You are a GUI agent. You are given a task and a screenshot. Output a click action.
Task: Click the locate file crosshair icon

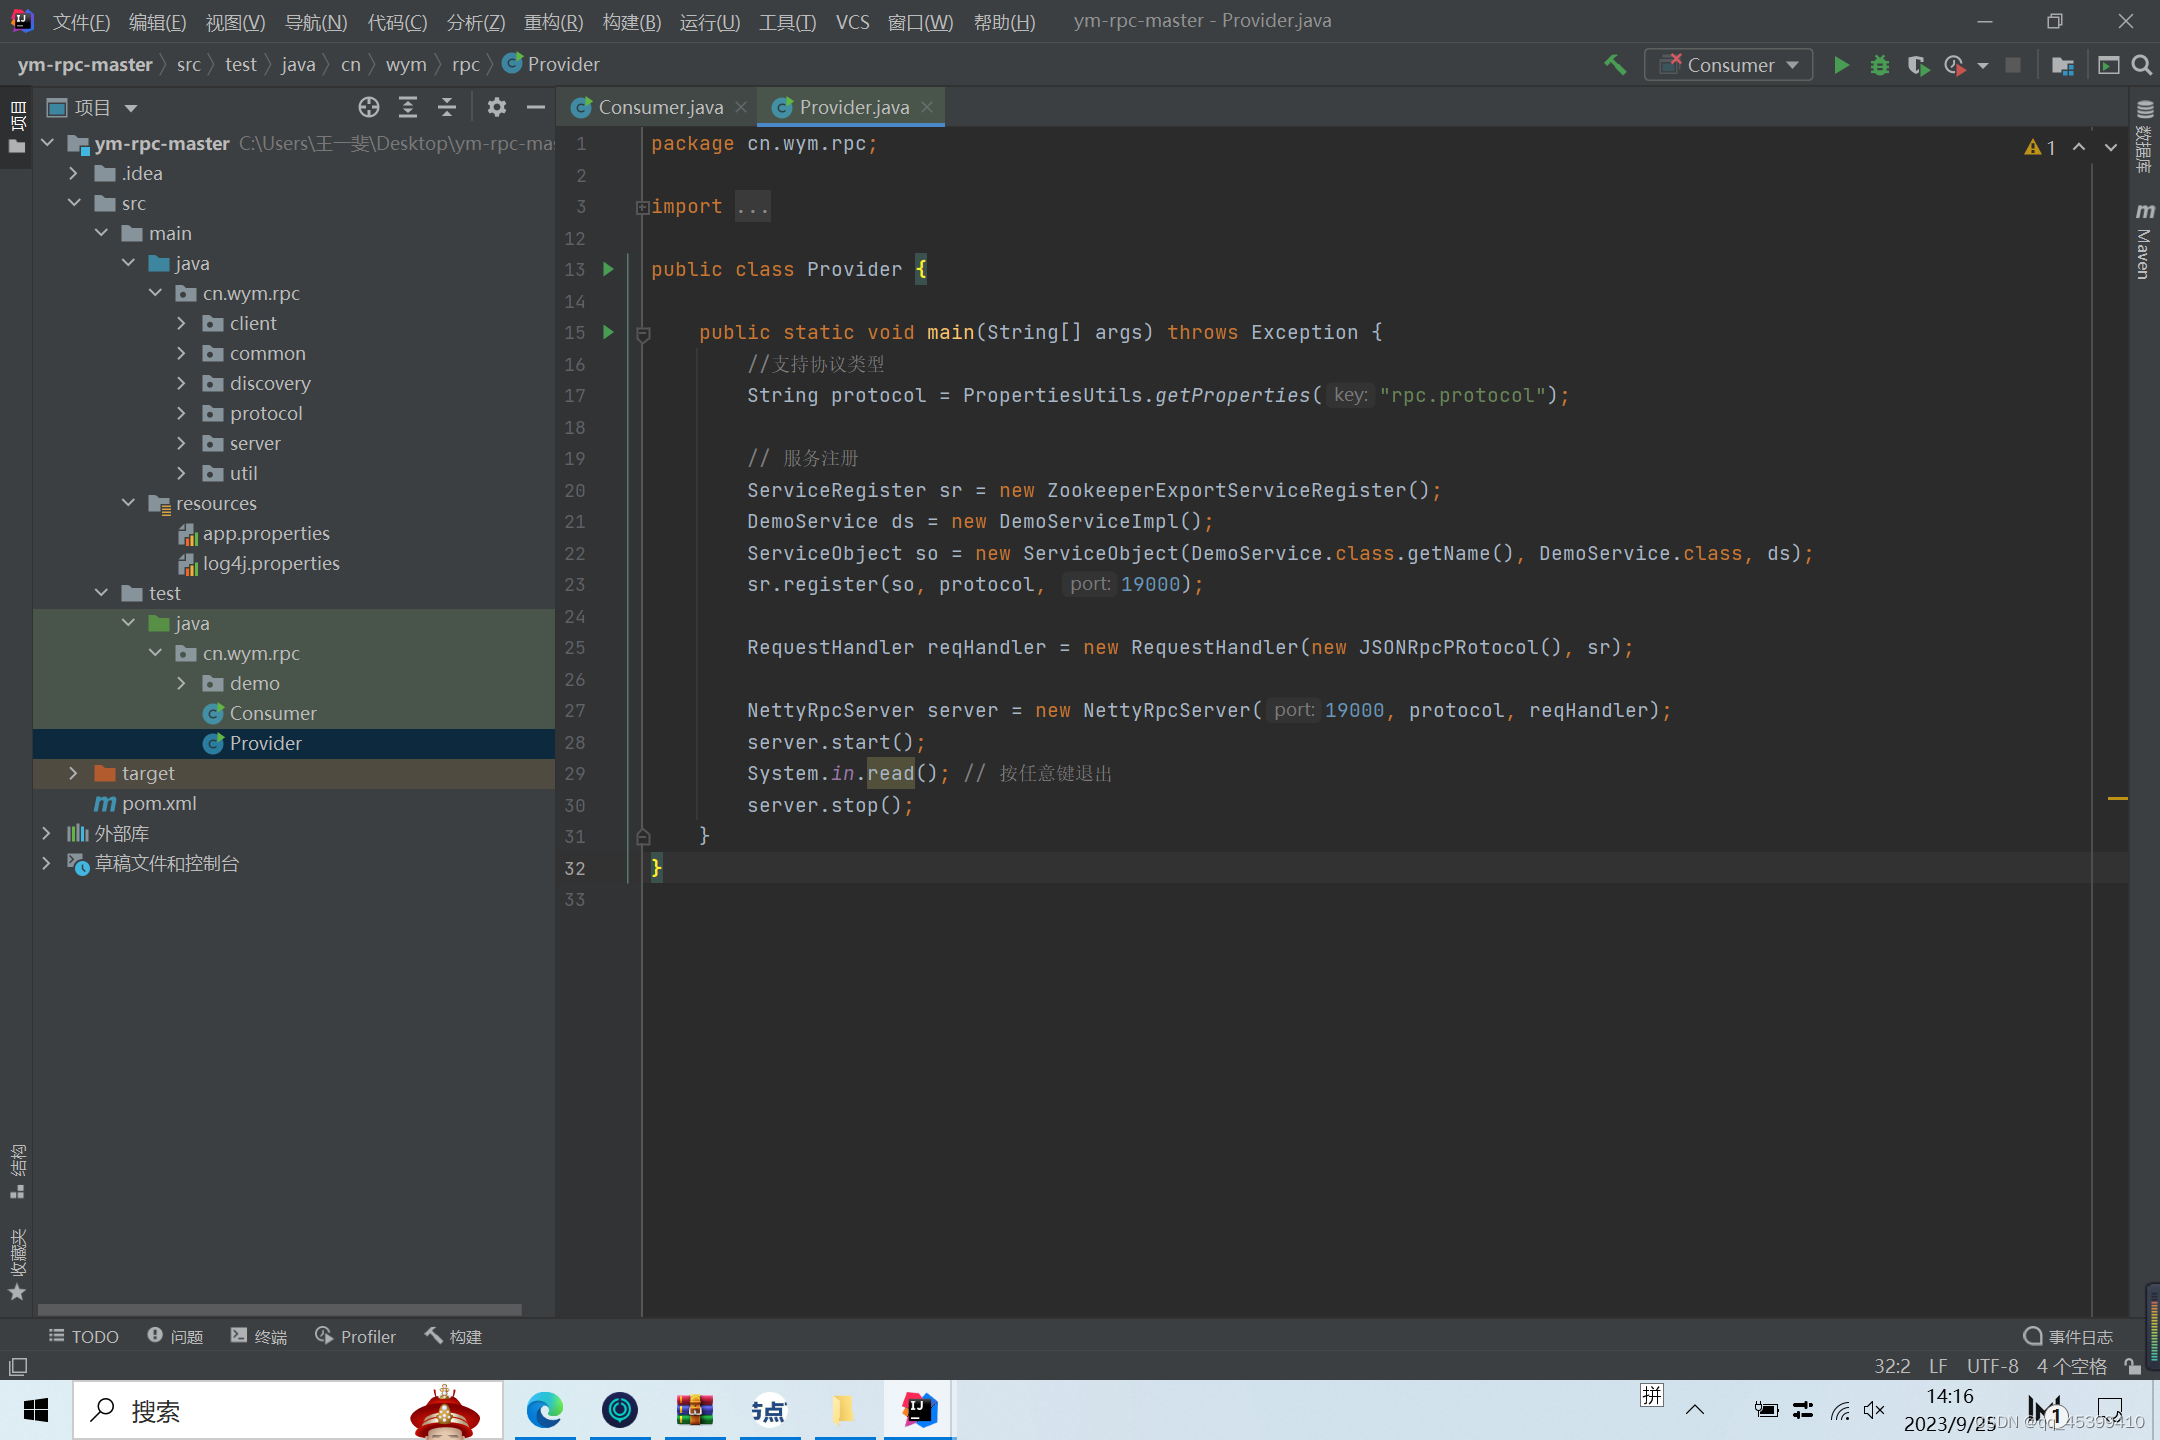[x=368, y=107]
